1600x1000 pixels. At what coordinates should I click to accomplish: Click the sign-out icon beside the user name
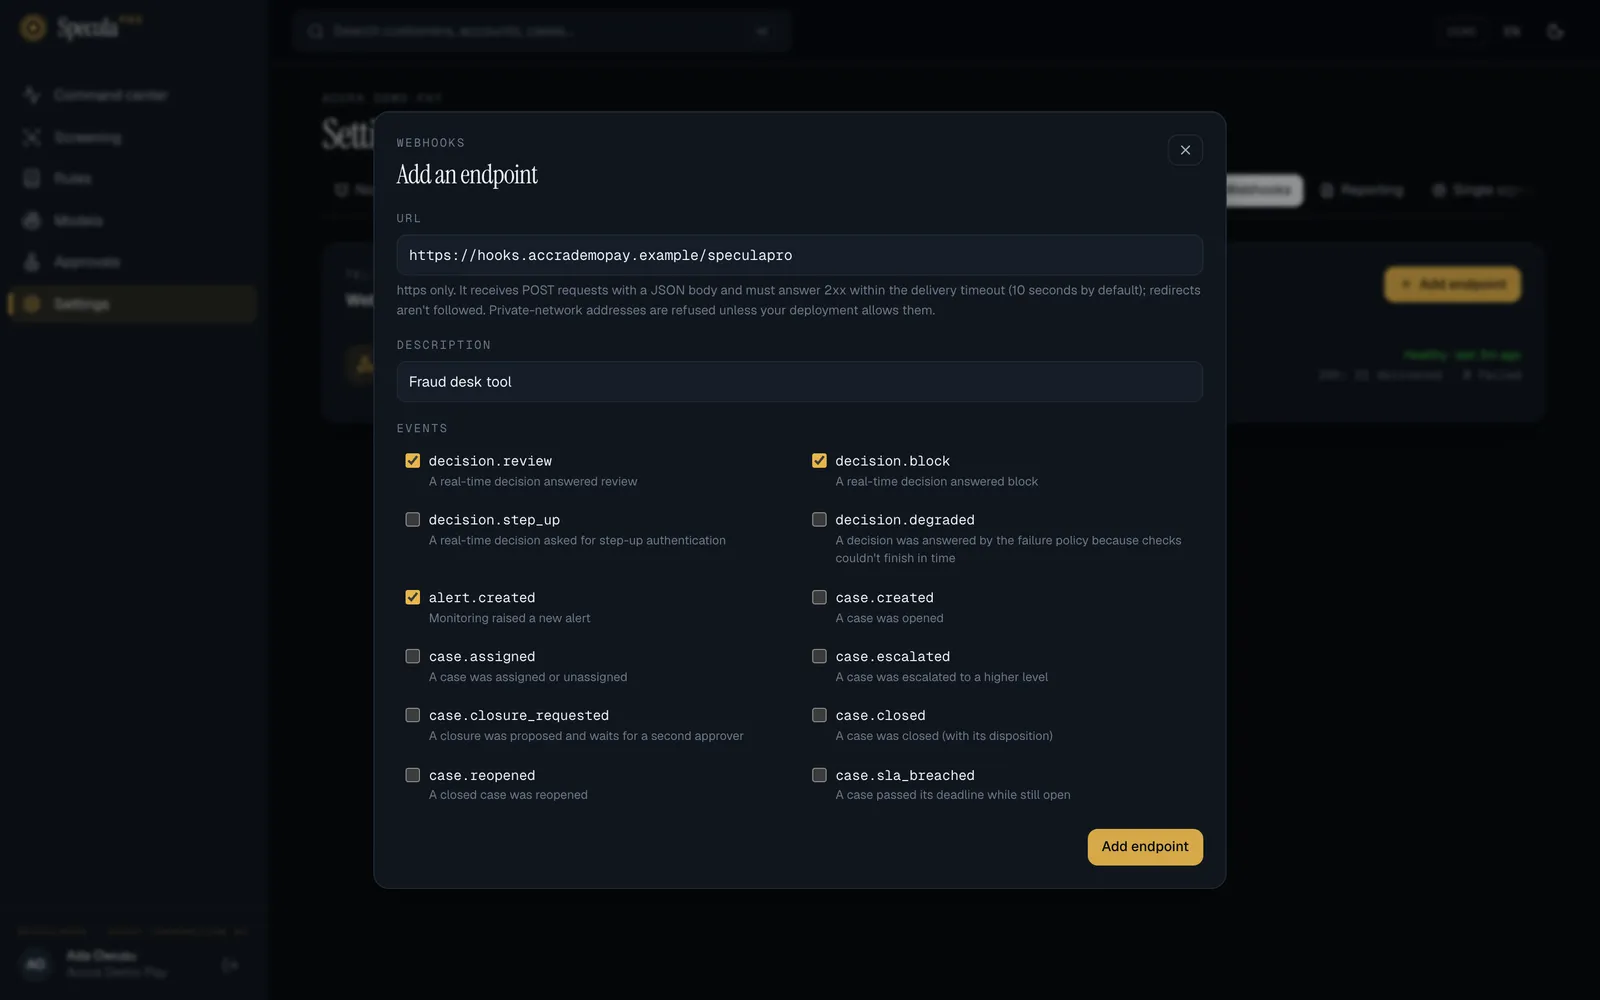[x=230, y=965]
